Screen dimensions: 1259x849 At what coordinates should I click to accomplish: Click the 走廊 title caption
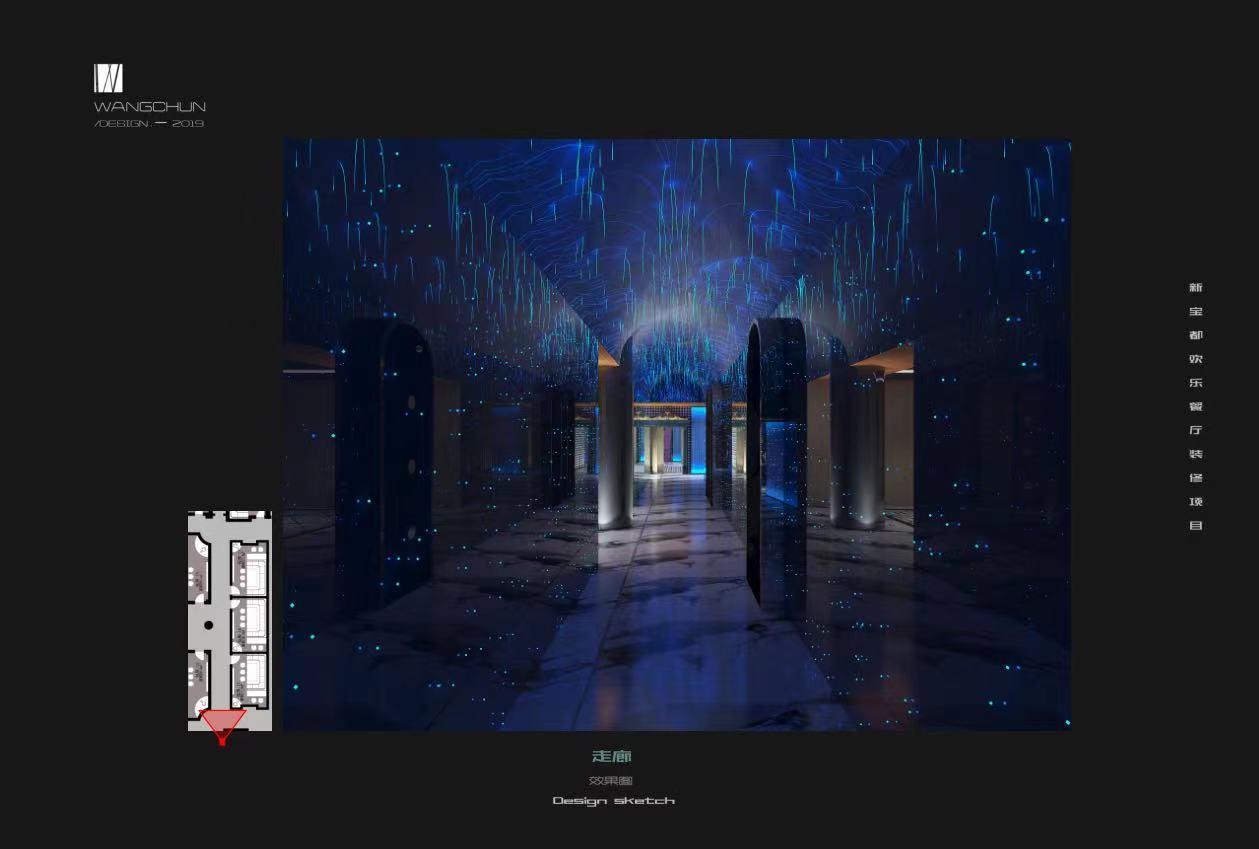click(612, 757)
